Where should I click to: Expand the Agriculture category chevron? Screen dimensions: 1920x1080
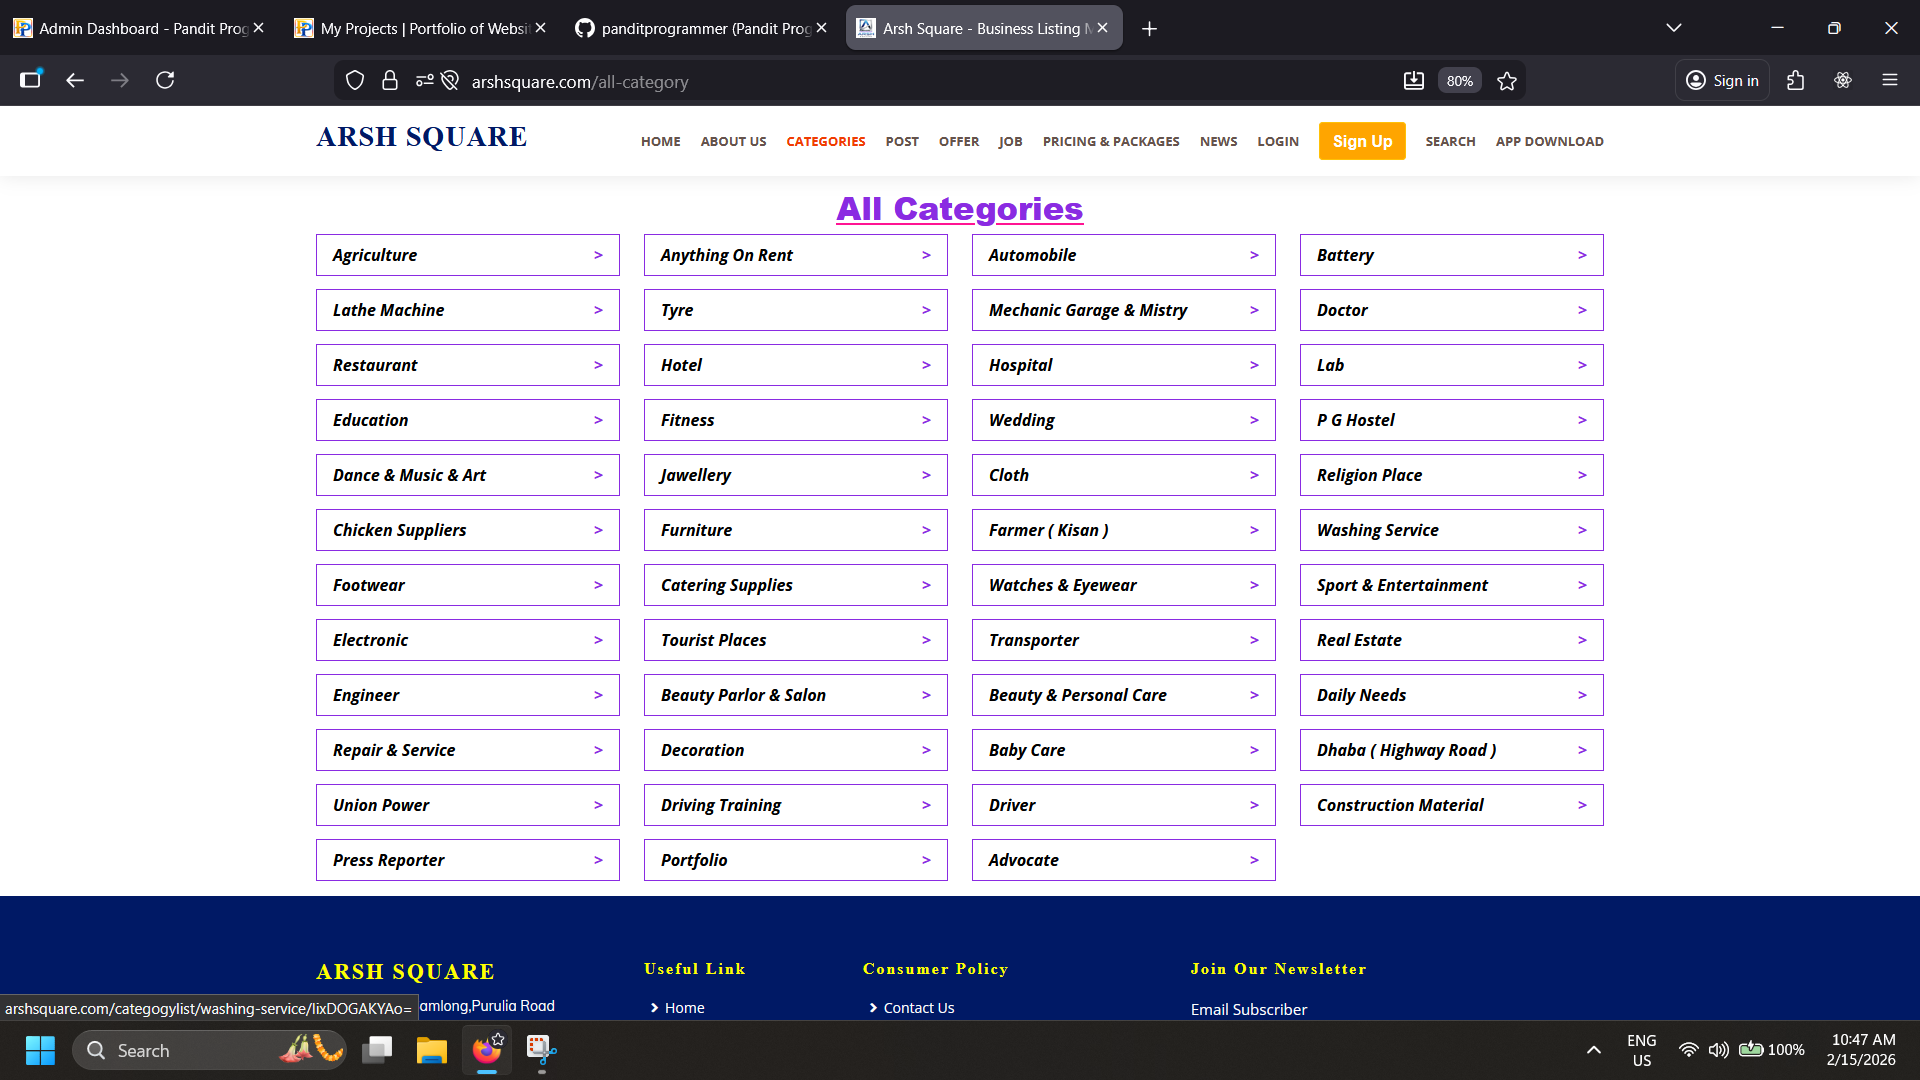[599, 255]
